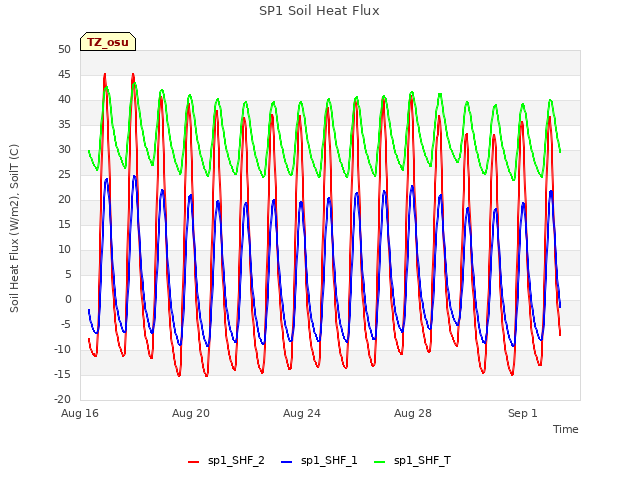The height and width of the screenshot is (480, 640).
Task: Click the y-axis value -5
Action: click(x=66, y=324)
